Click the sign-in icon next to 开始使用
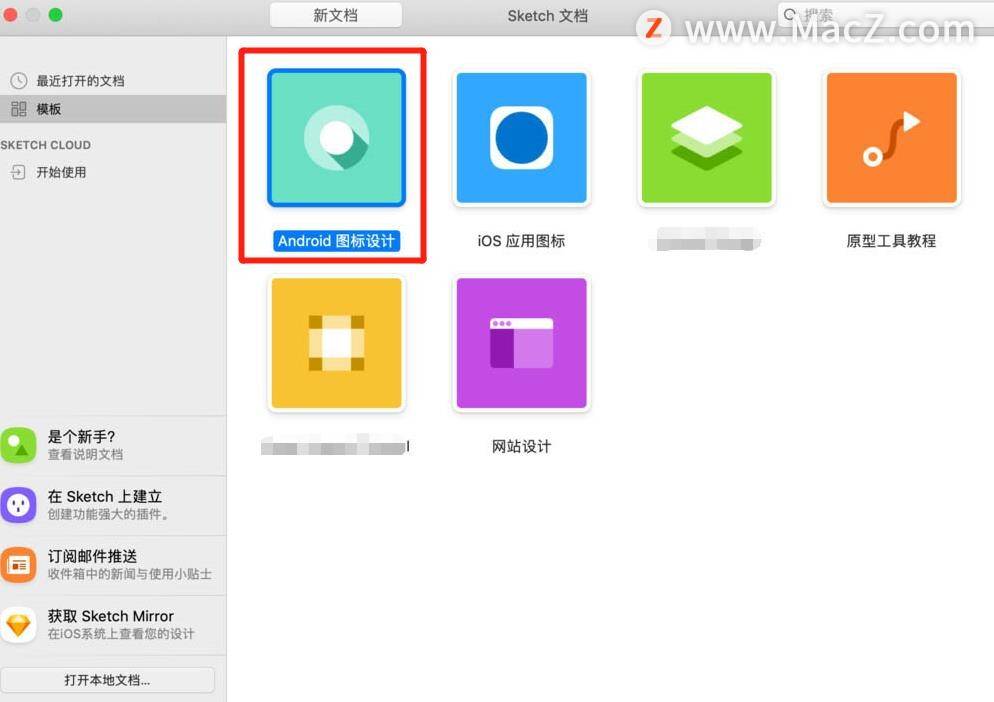Screen dimensions: 994x702 (x=18, y=172)
